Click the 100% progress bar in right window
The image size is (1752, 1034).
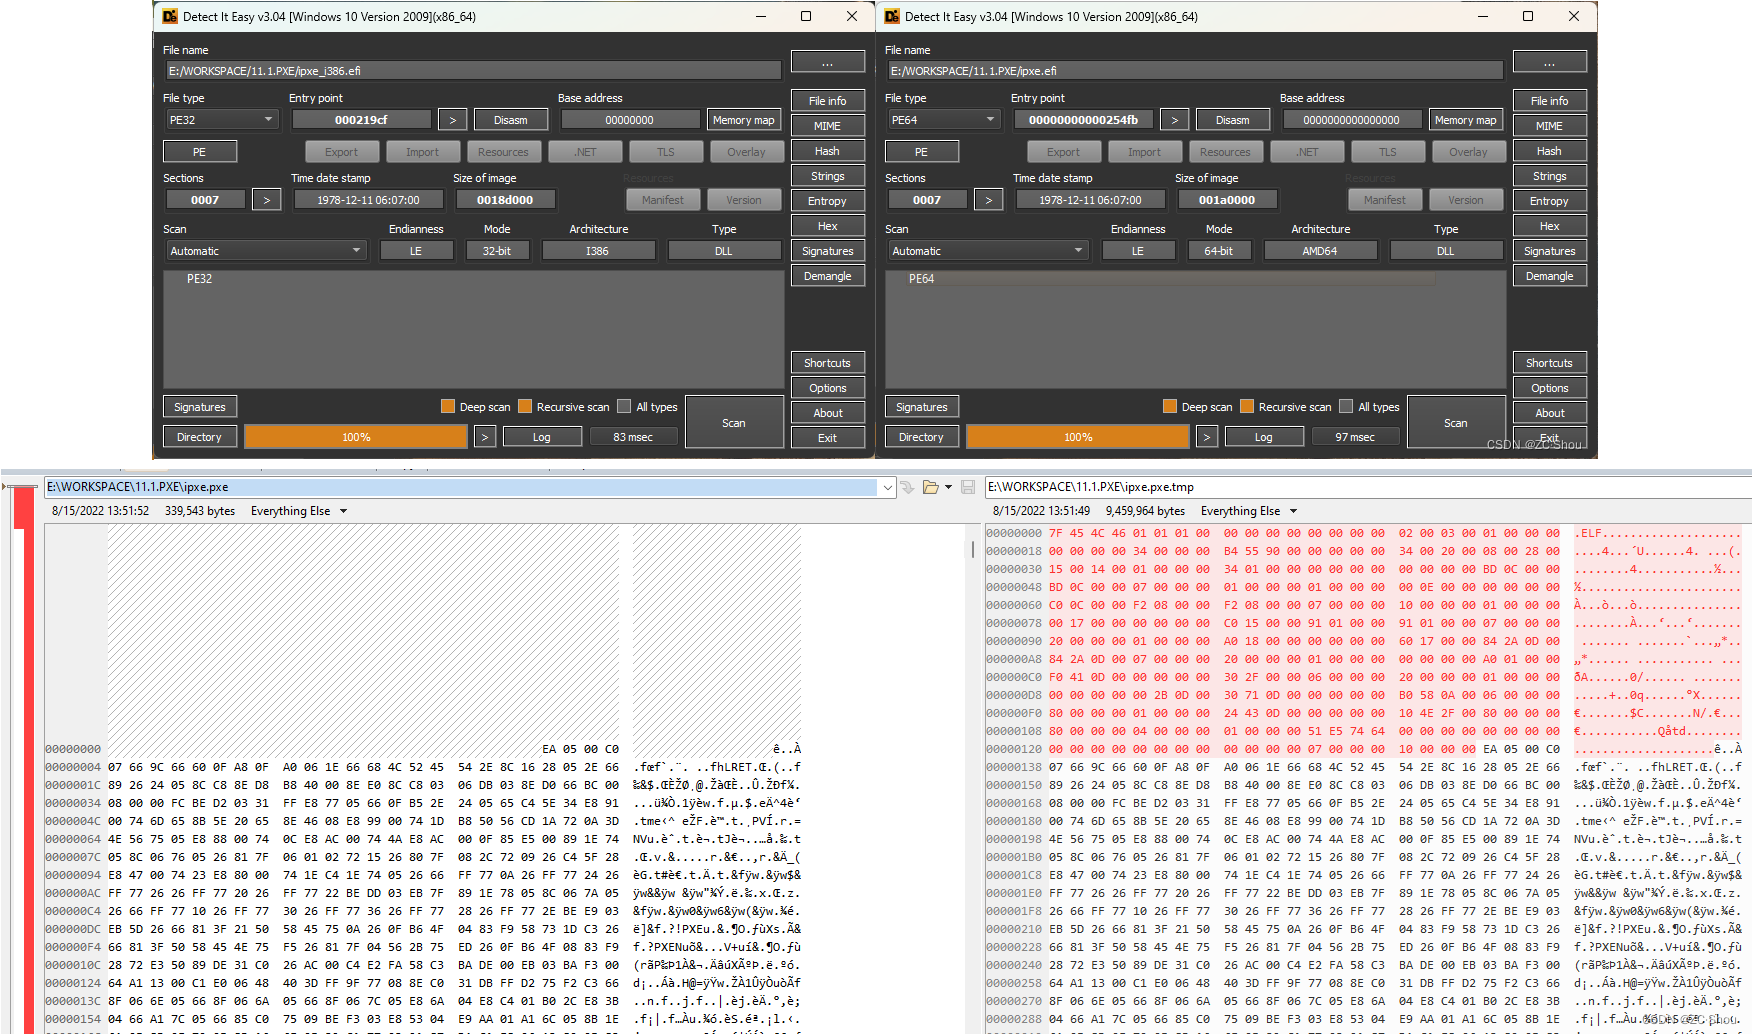point(1078,437)
